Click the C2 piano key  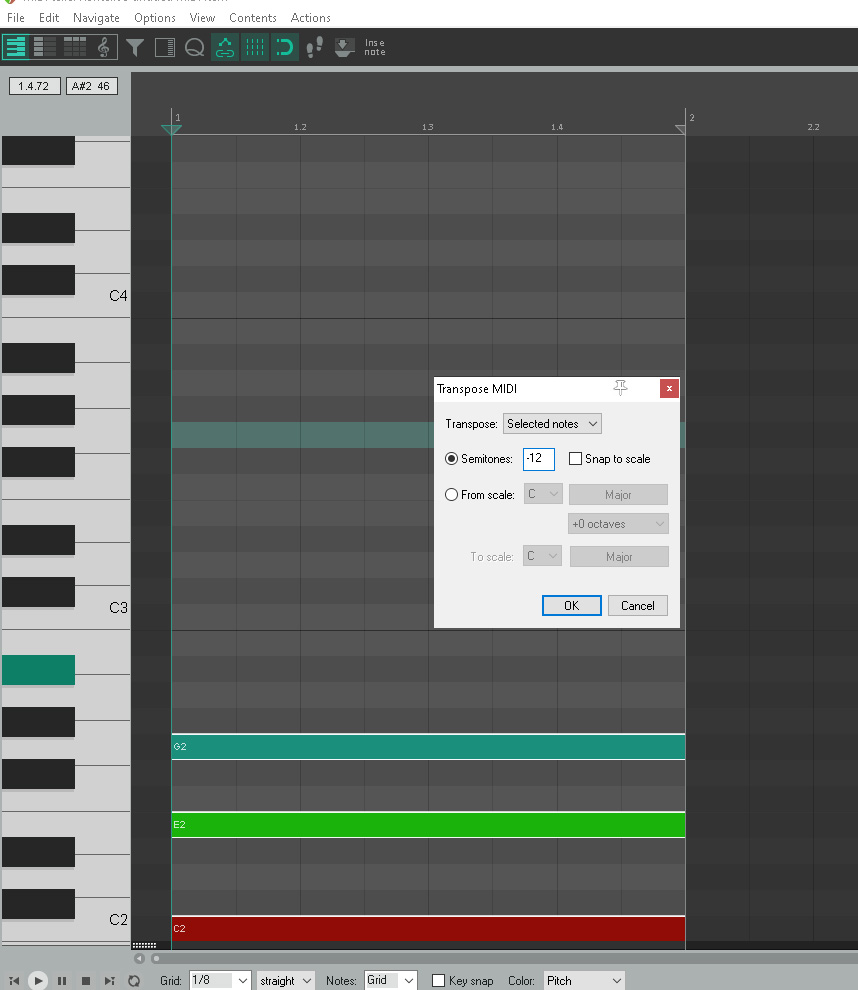(101, 919)
